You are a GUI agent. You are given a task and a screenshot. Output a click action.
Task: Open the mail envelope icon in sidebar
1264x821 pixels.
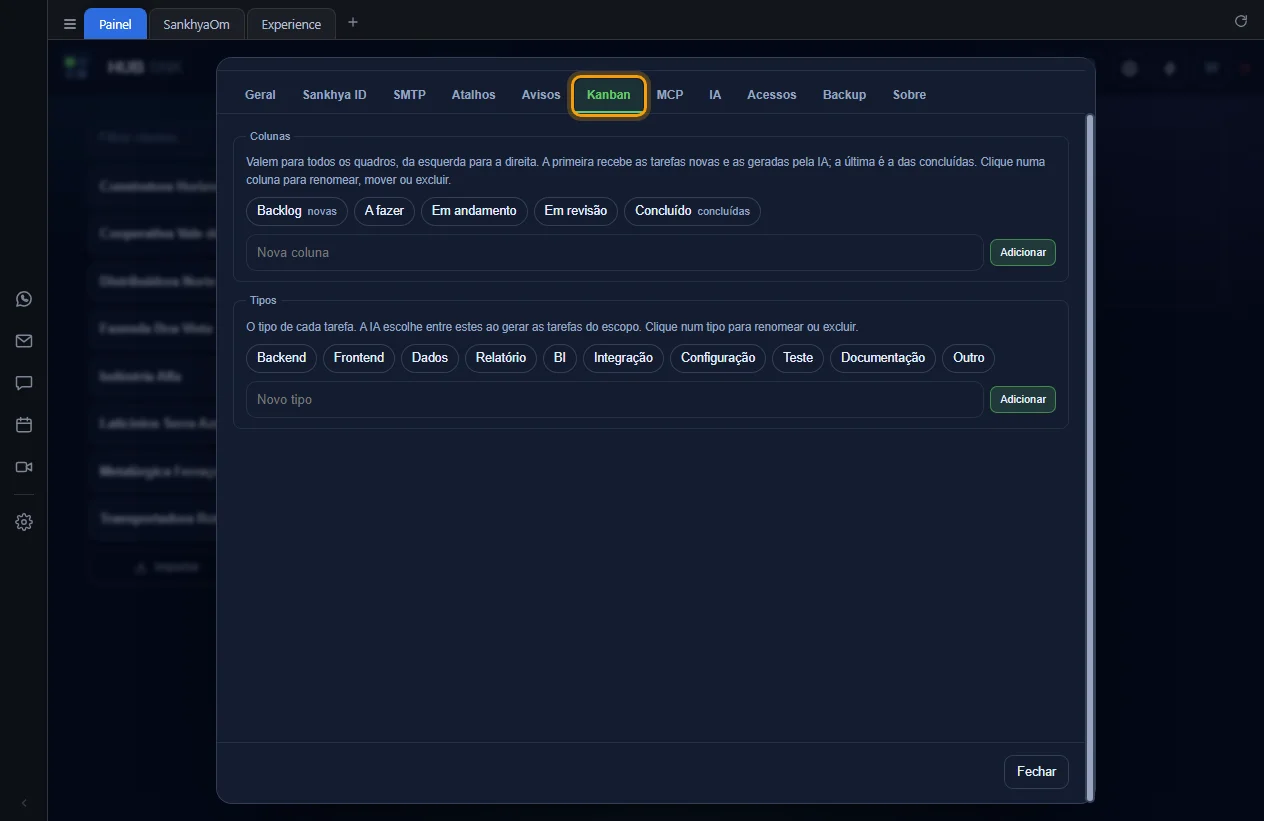click(24, 341)
